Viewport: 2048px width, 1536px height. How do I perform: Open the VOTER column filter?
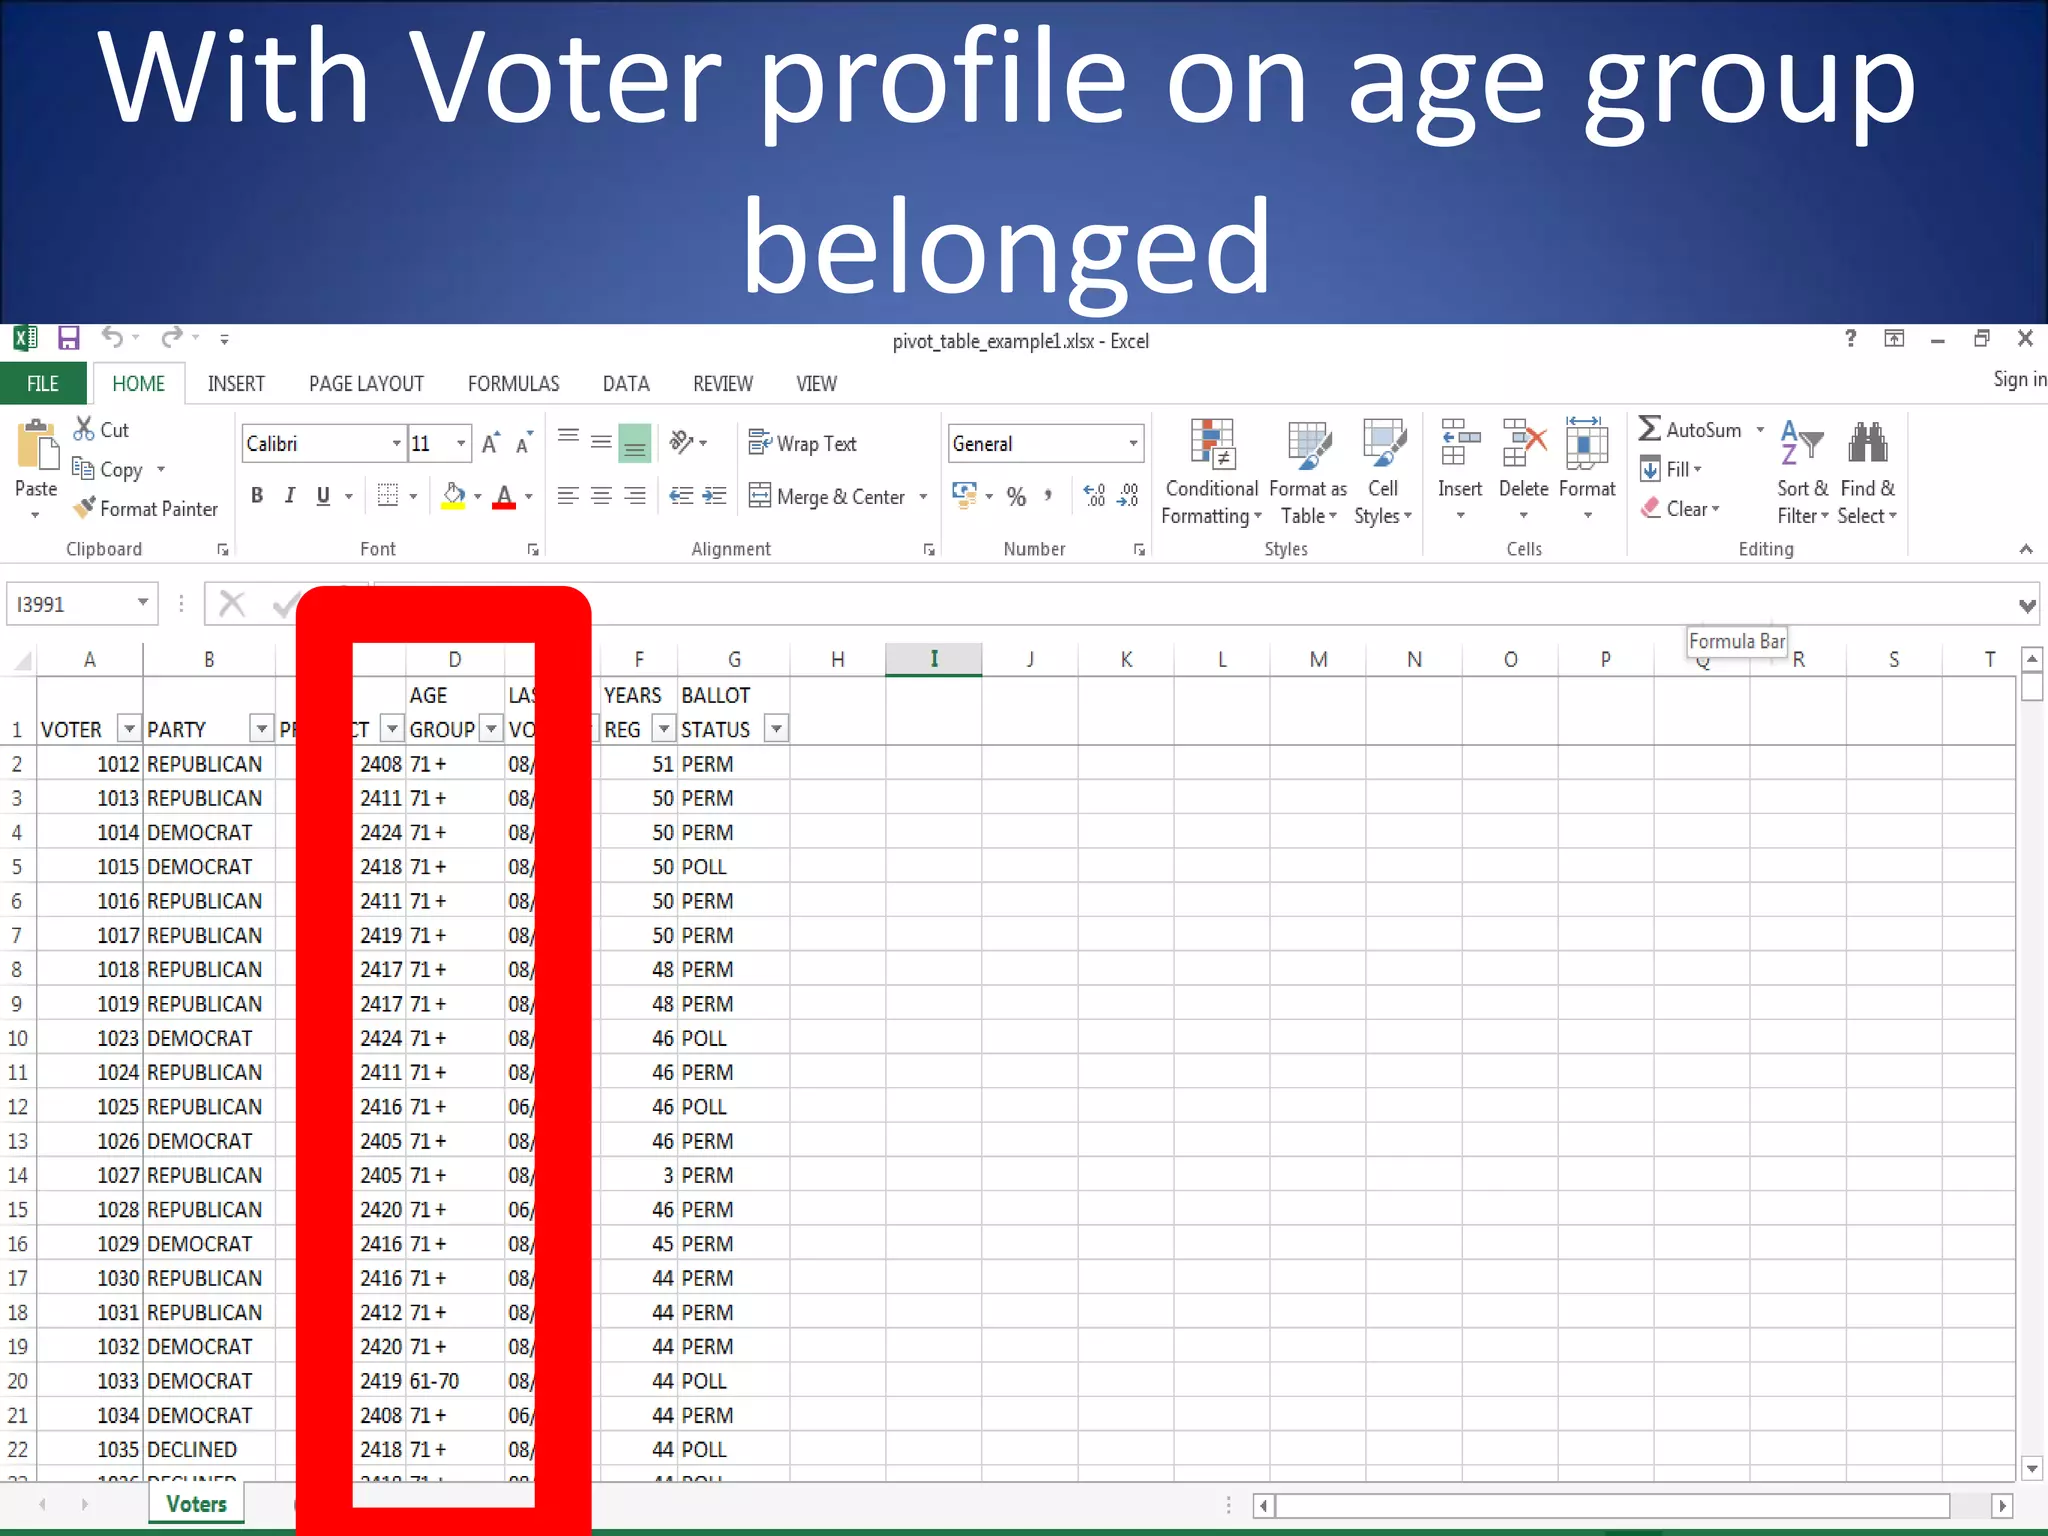(x=129, y=729)
